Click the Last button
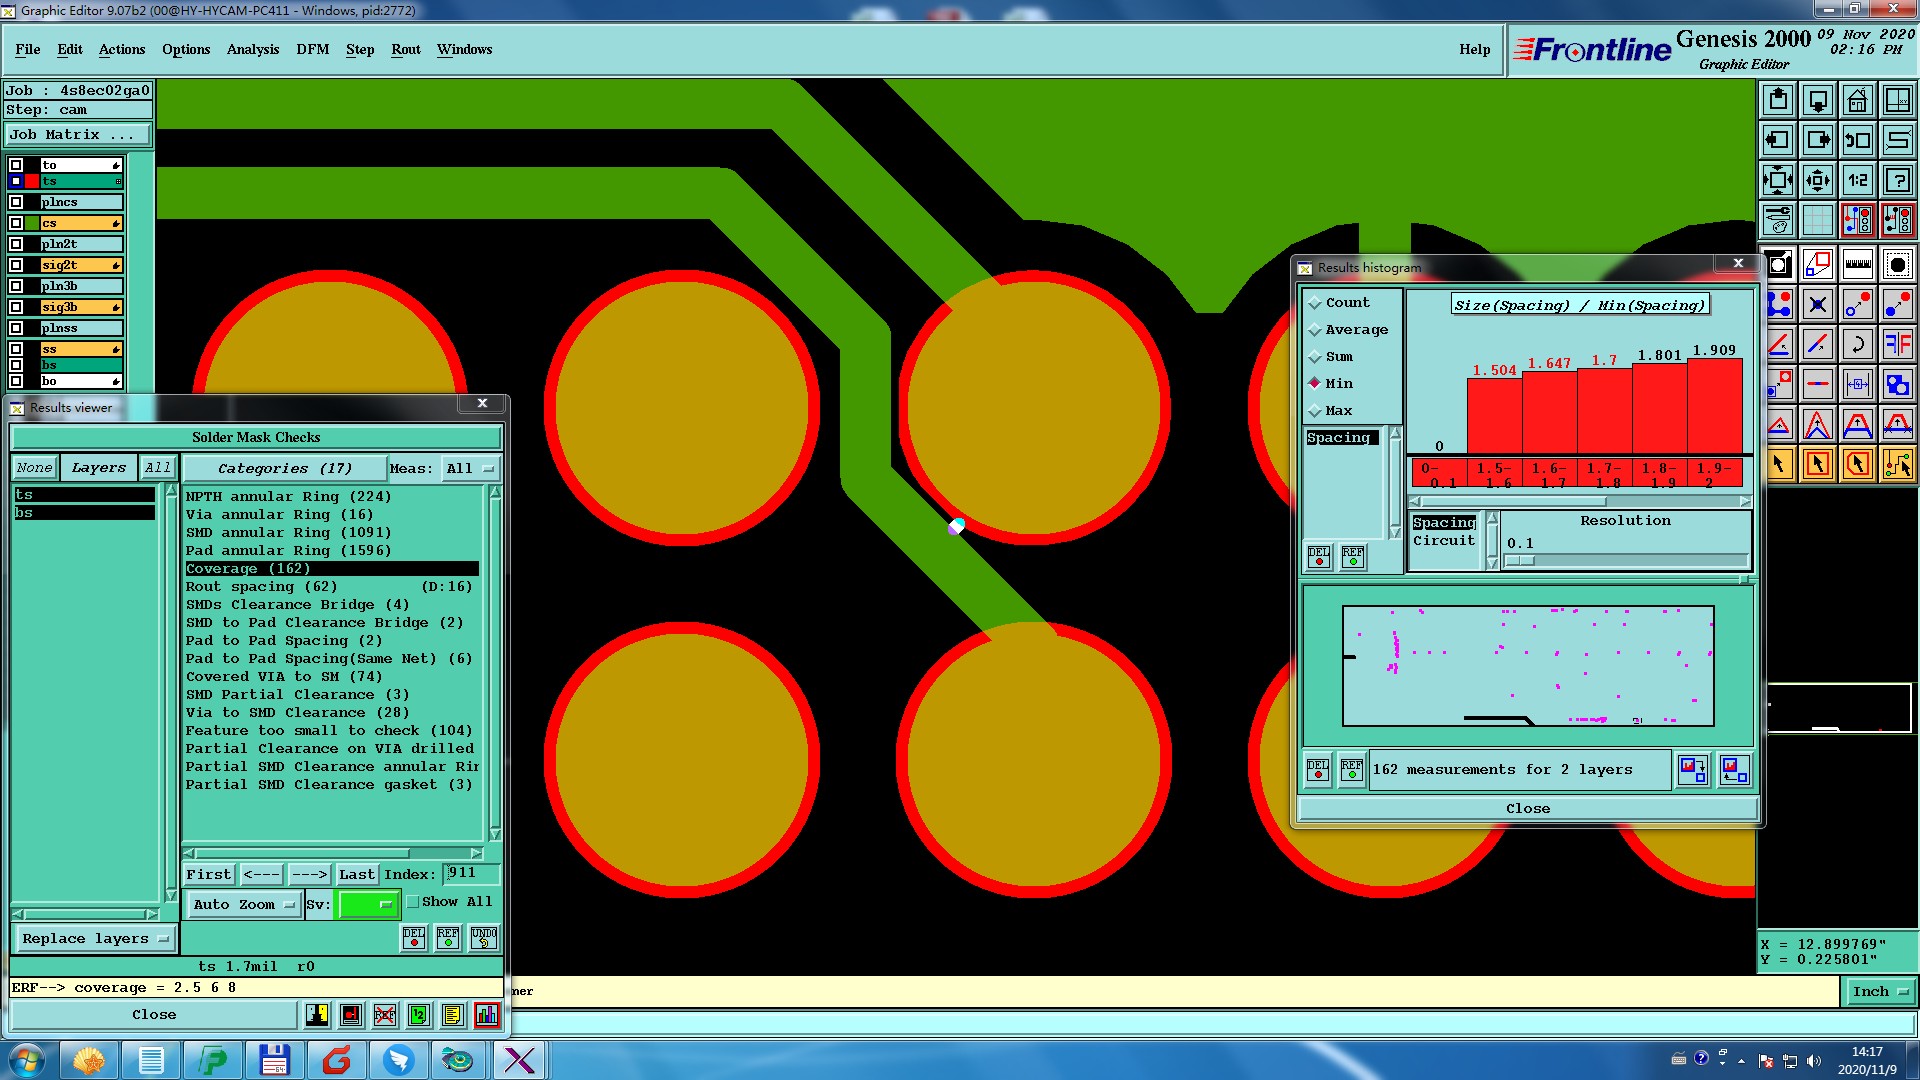1920x1080 pixels. [x=356, y=874]
